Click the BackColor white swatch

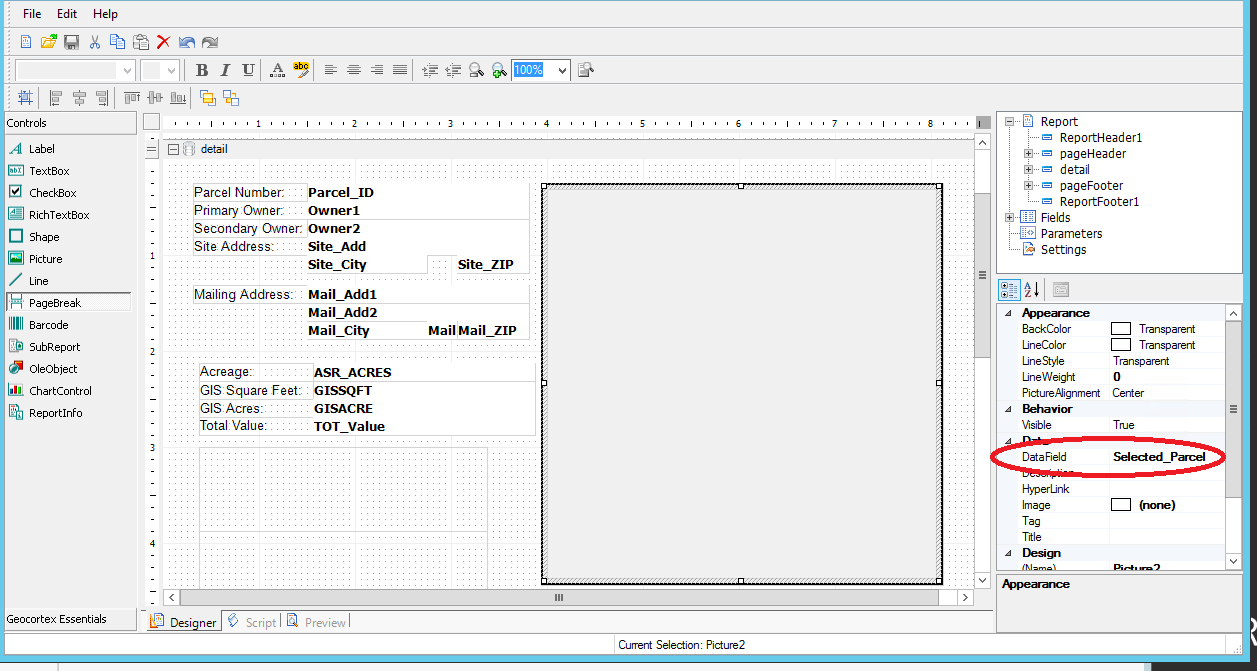1121,329
